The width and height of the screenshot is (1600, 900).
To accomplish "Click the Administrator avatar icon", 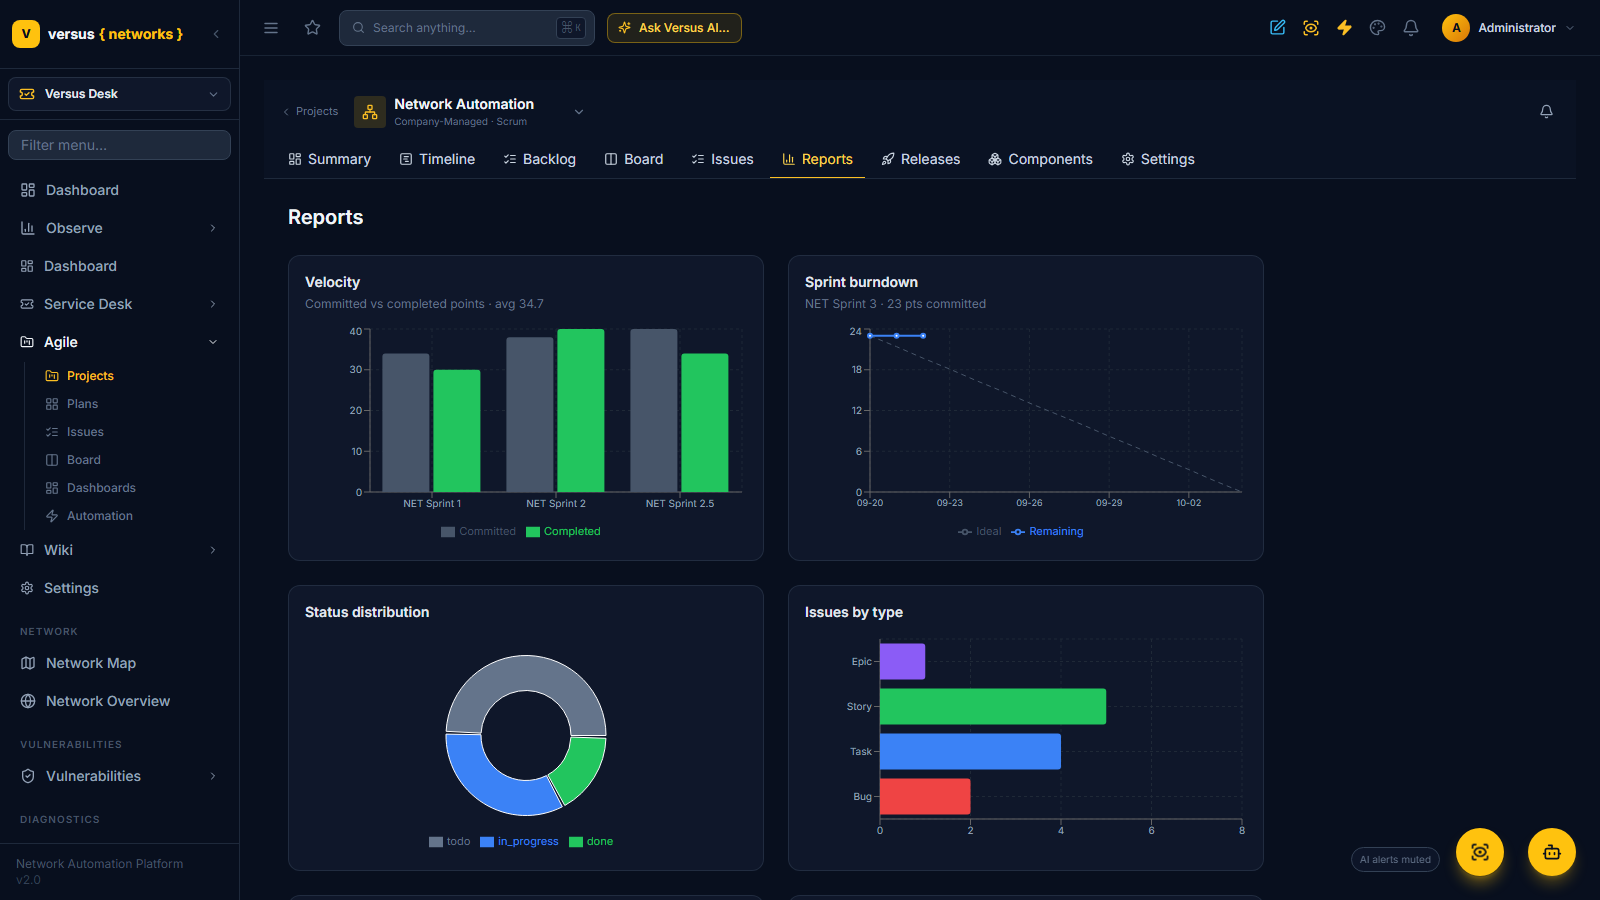I will click(x=1456, y=28).
